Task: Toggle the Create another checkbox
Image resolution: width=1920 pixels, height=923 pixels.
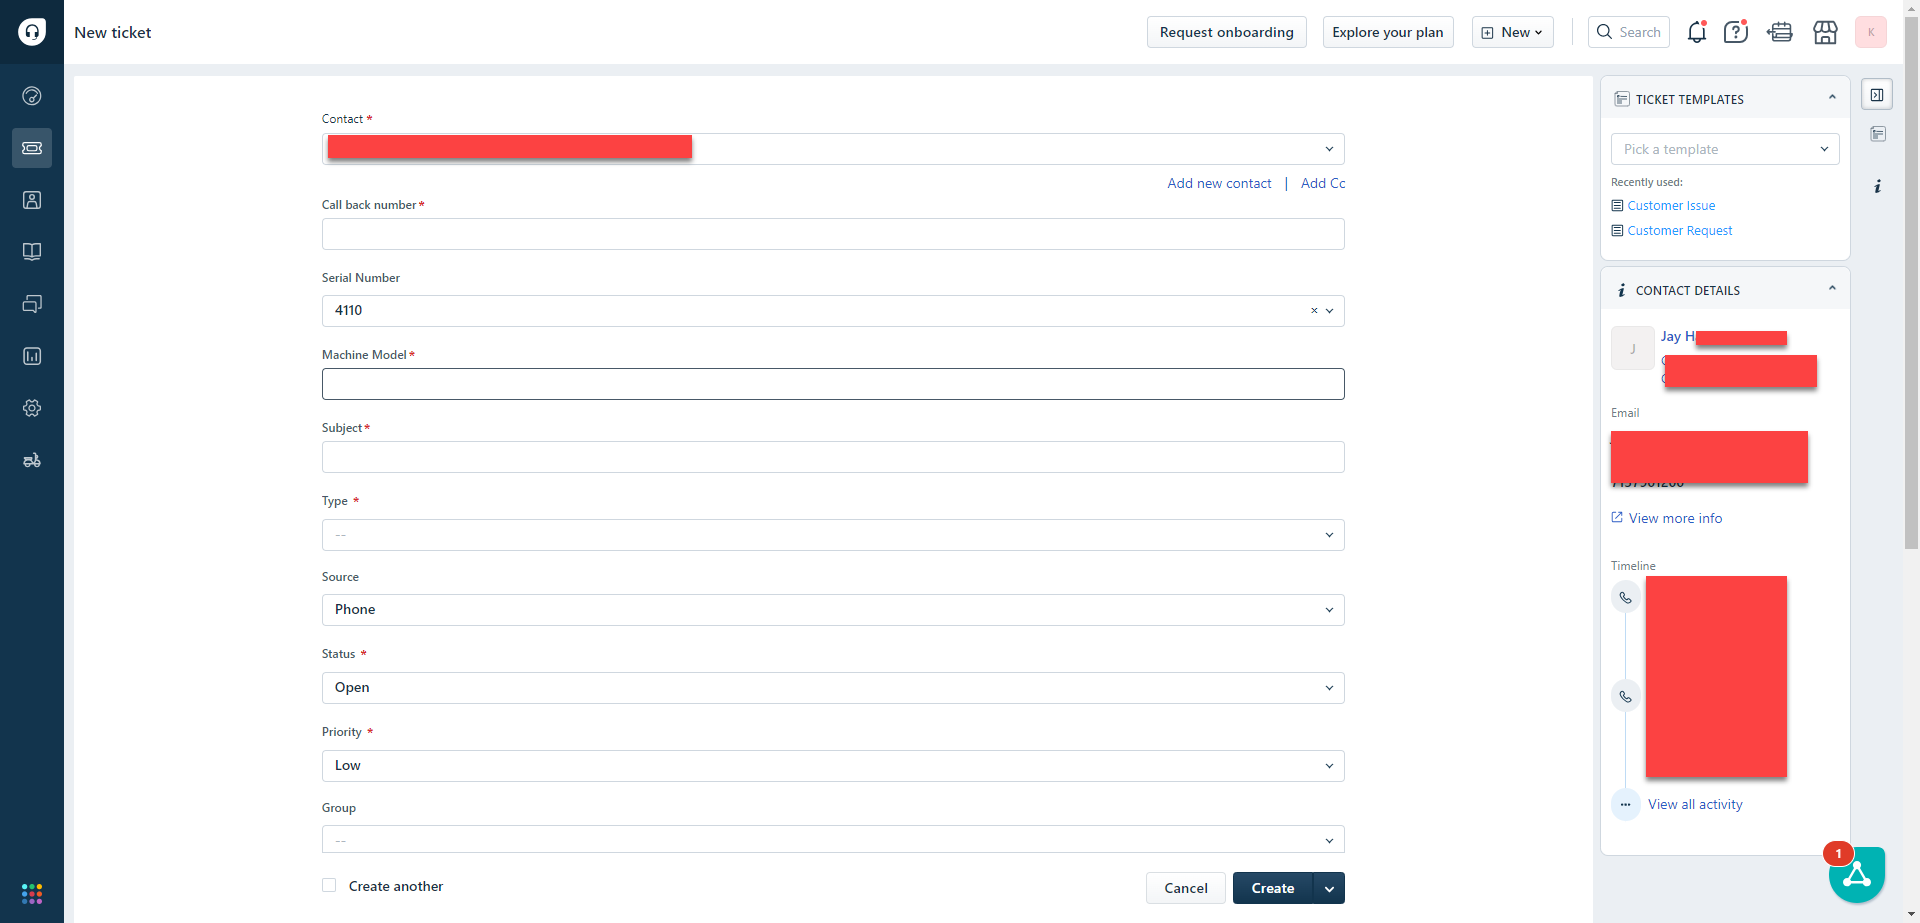Action: 328,885
